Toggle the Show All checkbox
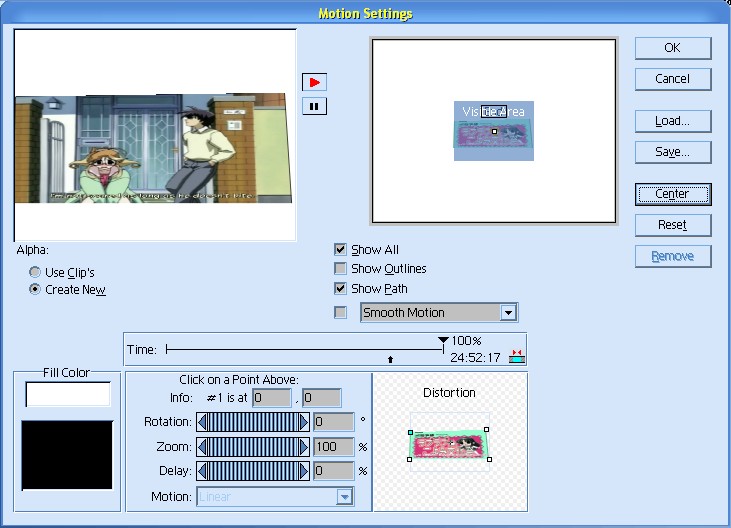Screen dimensions: 731x528 [340, 249]
